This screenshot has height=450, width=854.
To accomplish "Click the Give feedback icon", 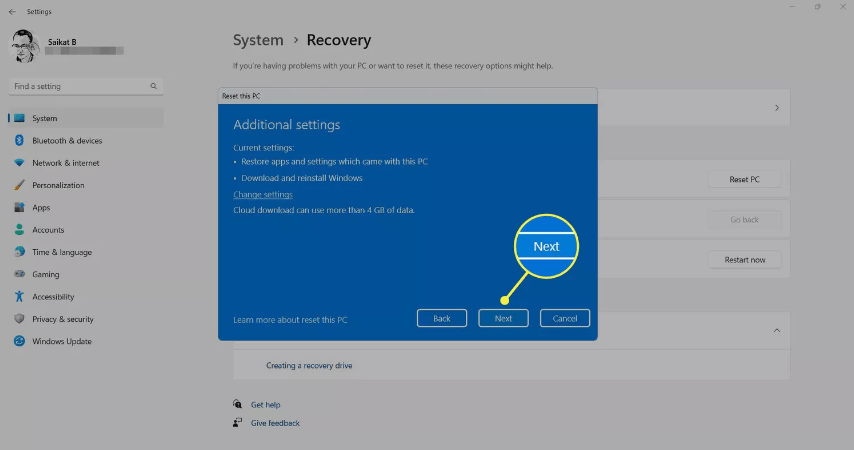I will (x=237, y=423).
